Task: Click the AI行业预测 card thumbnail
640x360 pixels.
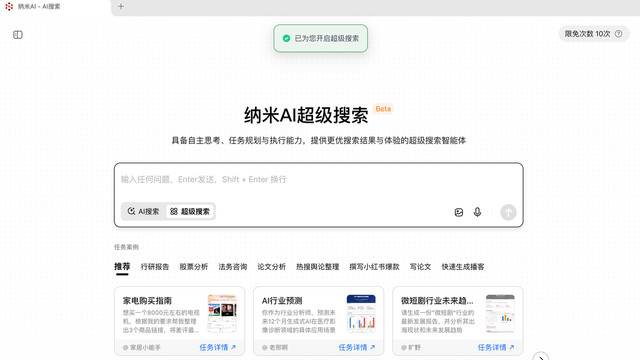Action: (361, 313)
